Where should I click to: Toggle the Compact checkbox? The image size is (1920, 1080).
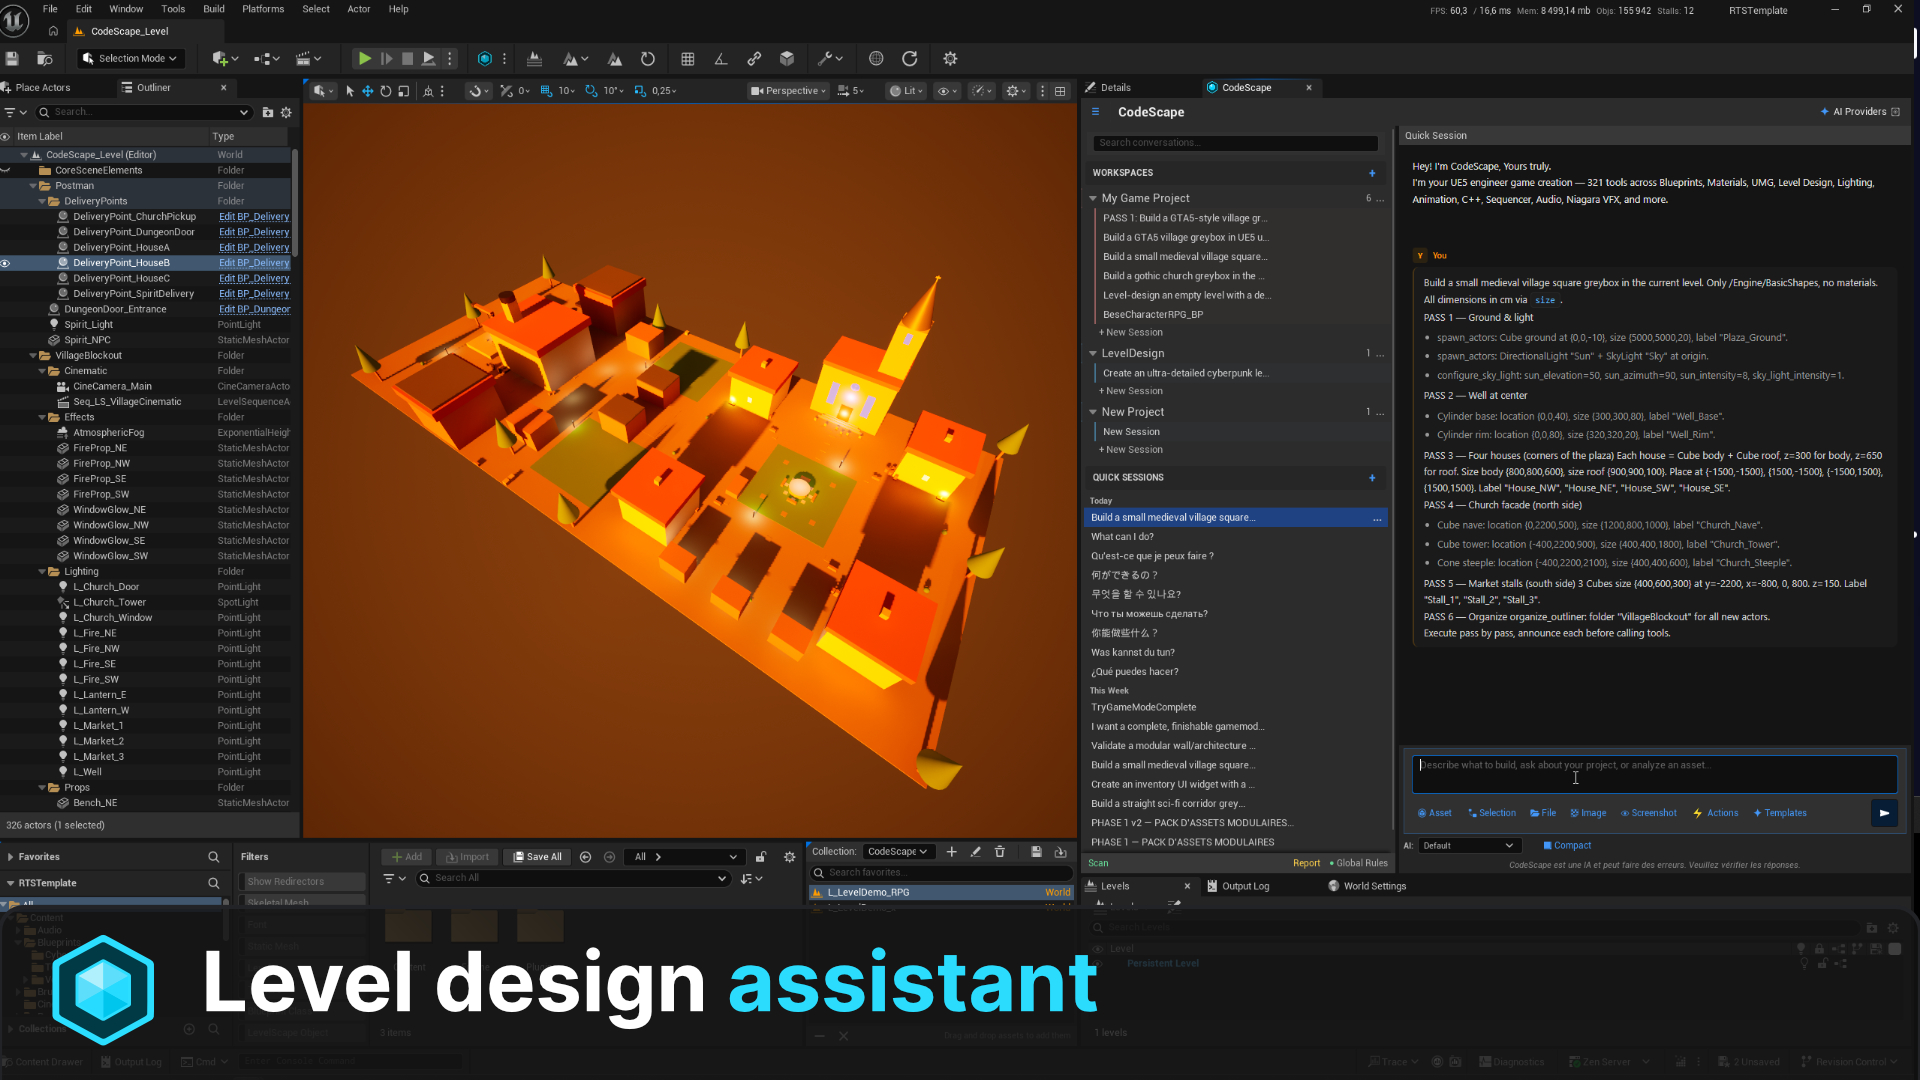point(1547,846)
